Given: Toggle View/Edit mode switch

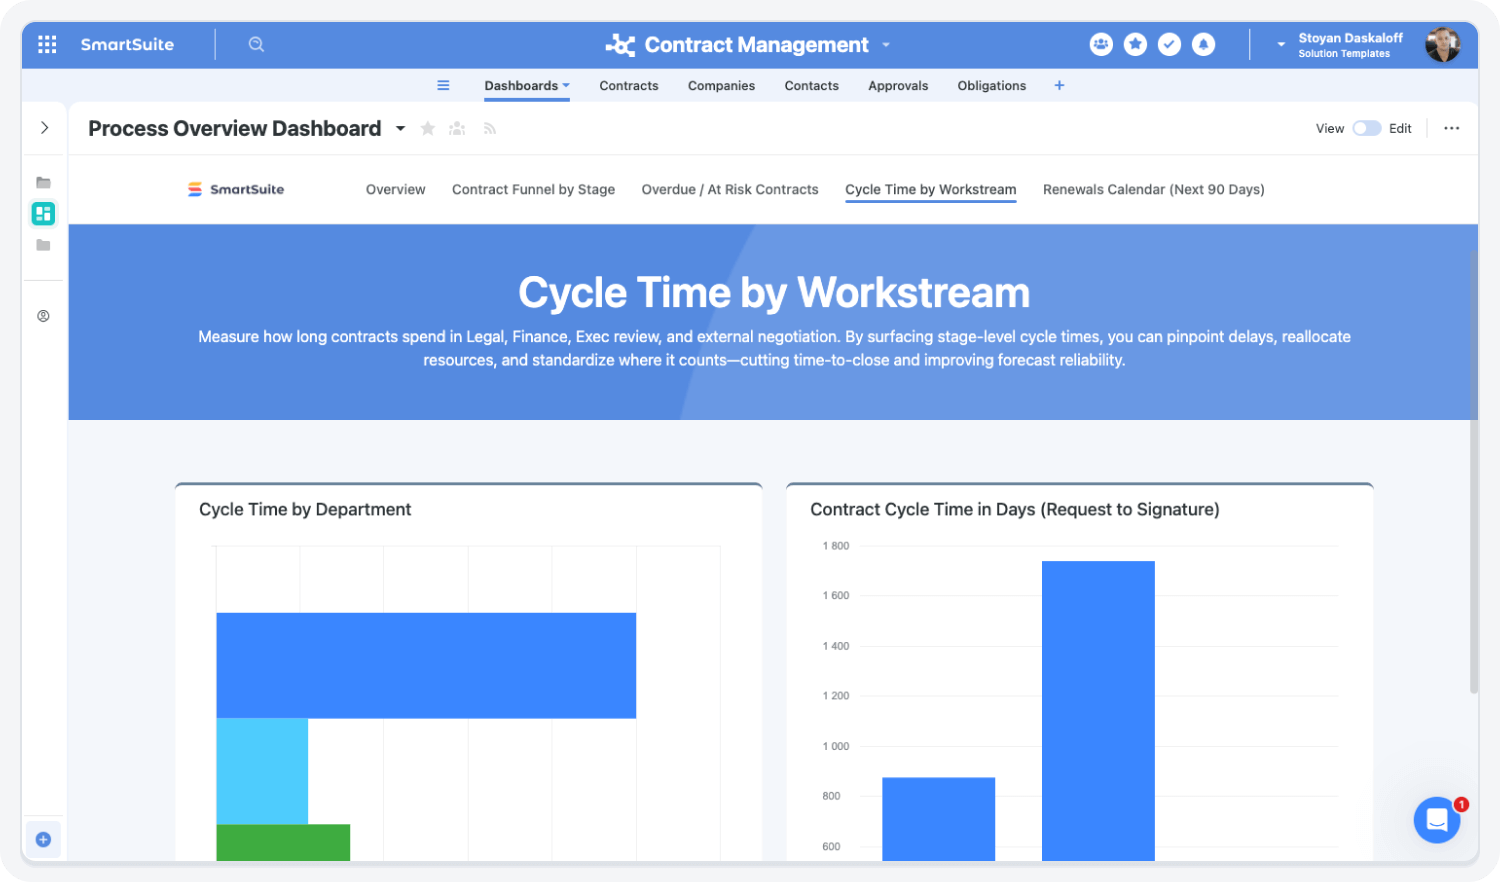Looking at the screenshot, I should (x=1367, y=128).
